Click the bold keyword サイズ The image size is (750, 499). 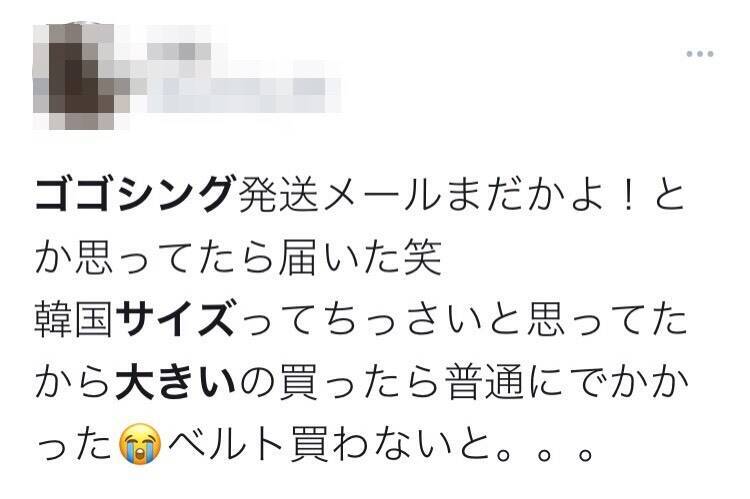(x=175, y=322)
